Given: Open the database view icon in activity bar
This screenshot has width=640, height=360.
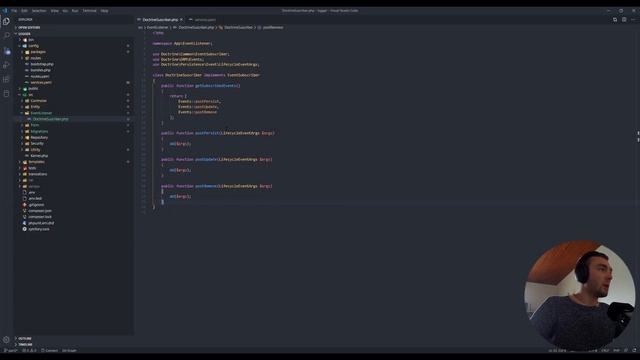Looking at the screenshot, I should tap(6, 94).
